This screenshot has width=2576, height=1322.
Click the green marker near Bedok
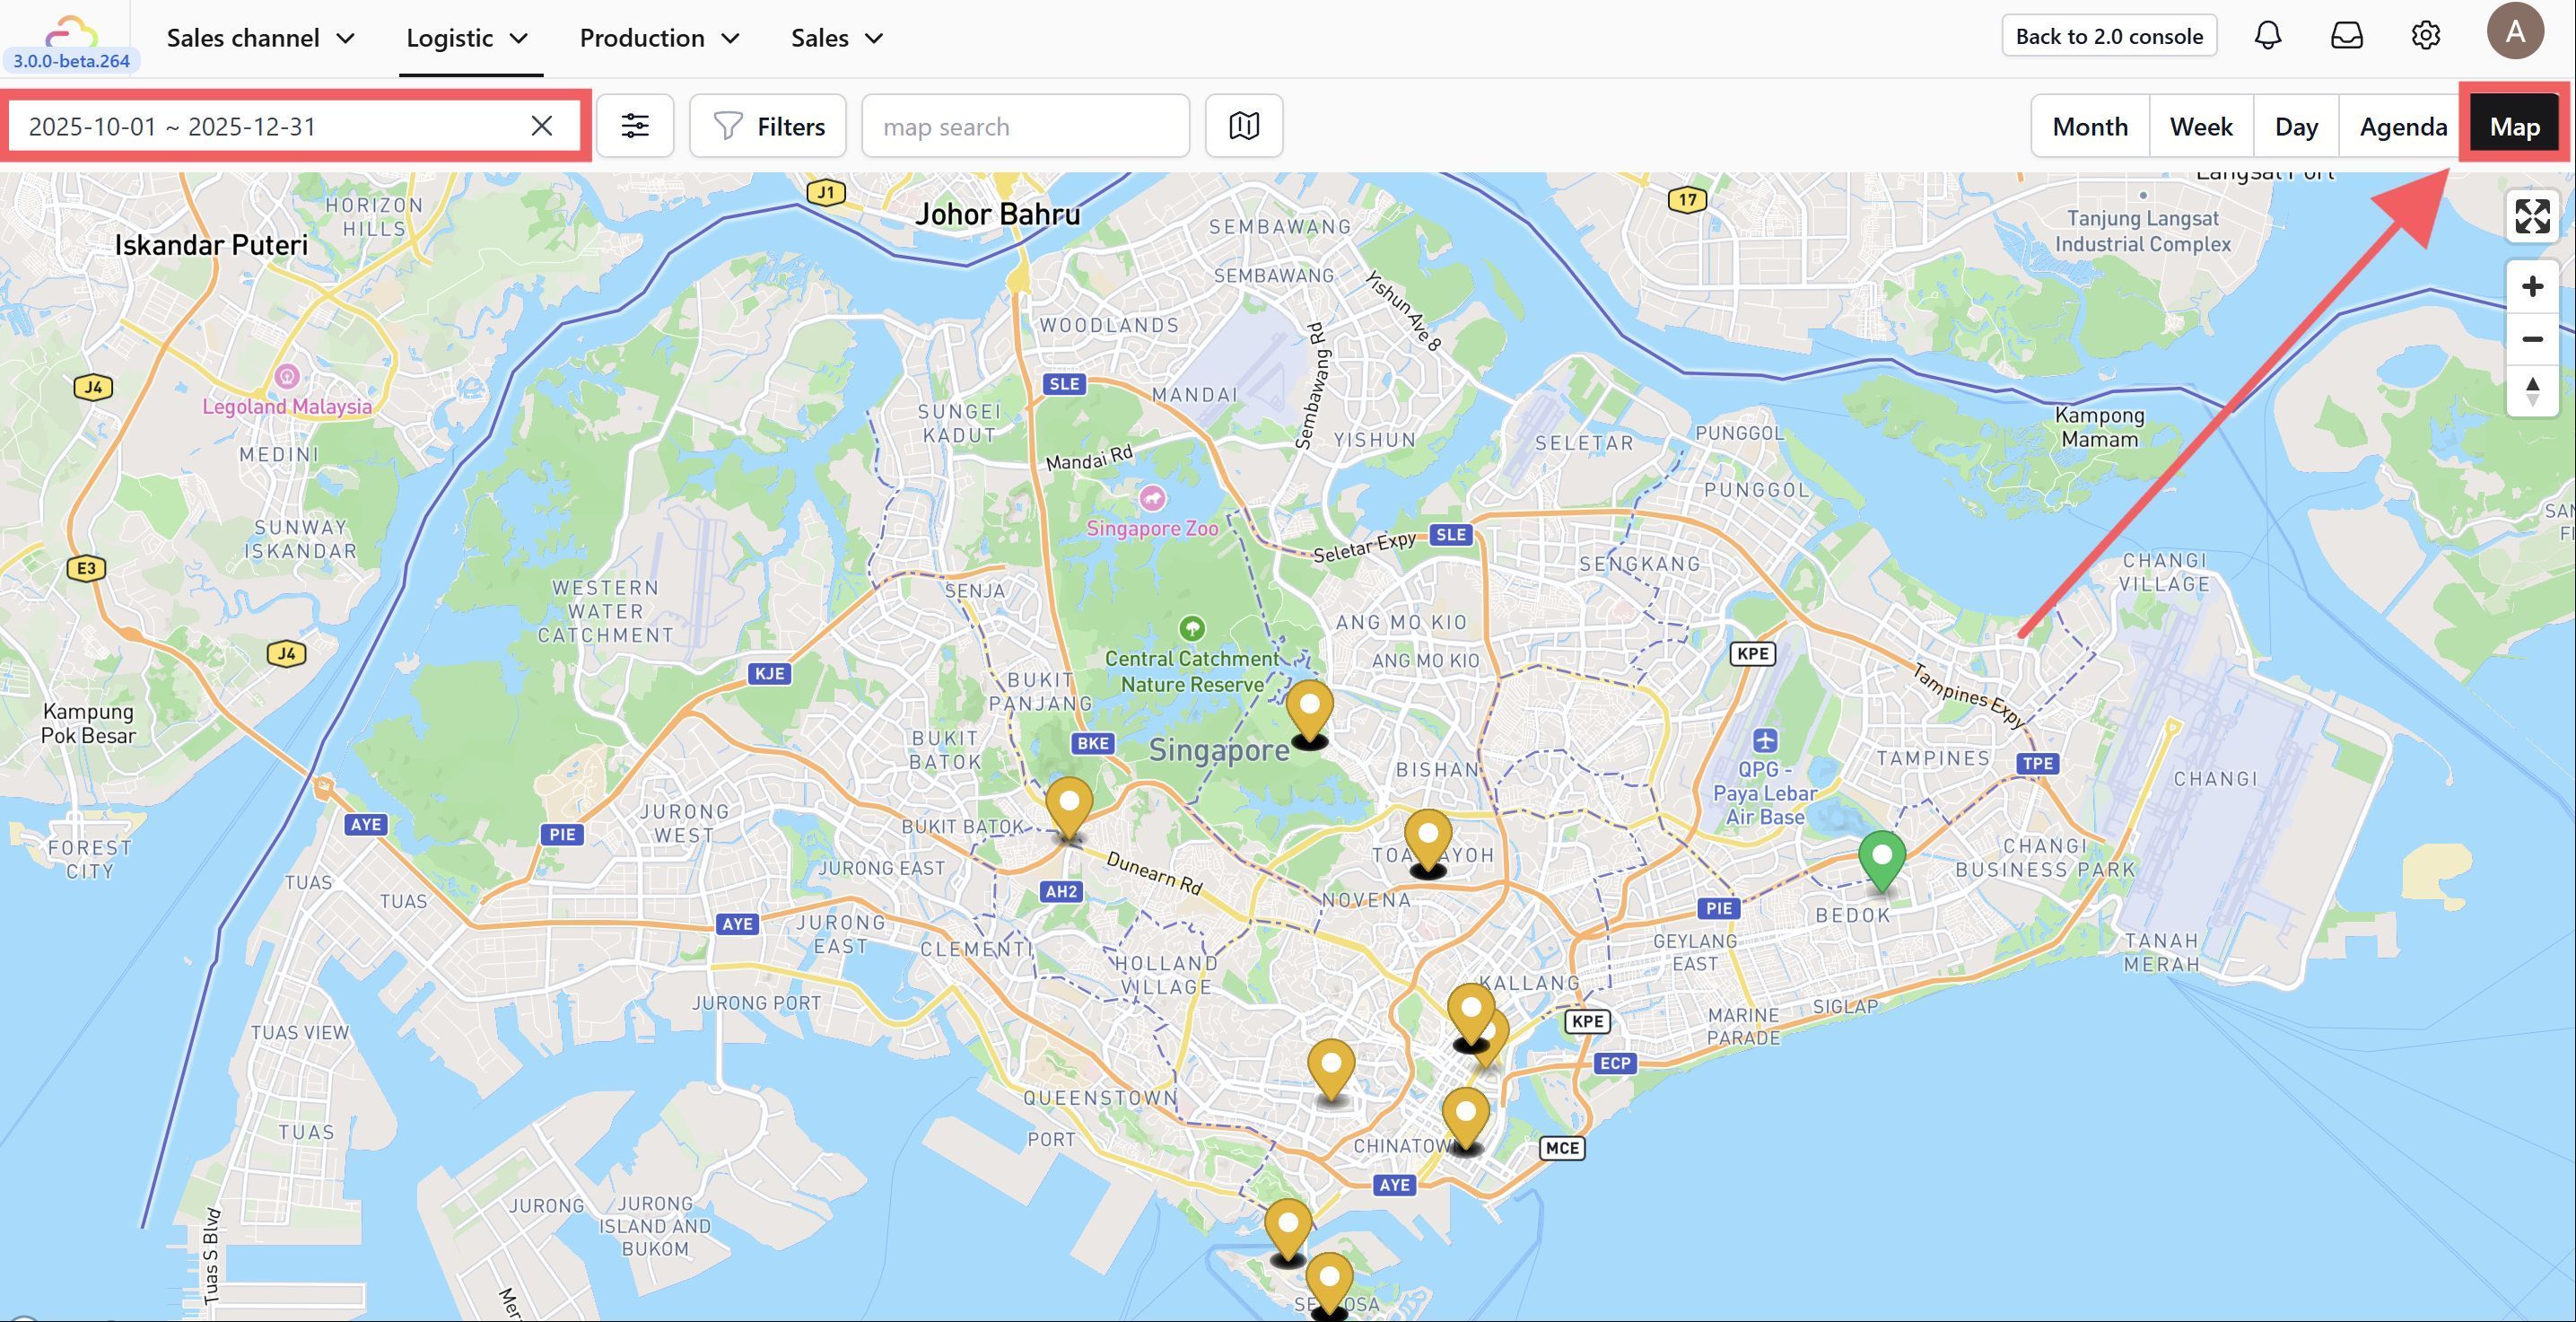[1881, 859]
